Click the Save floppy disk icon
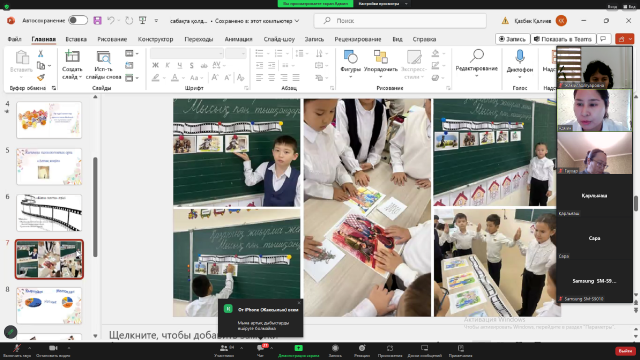The height and width of the screenshot is (360, 640). point(97,20)
